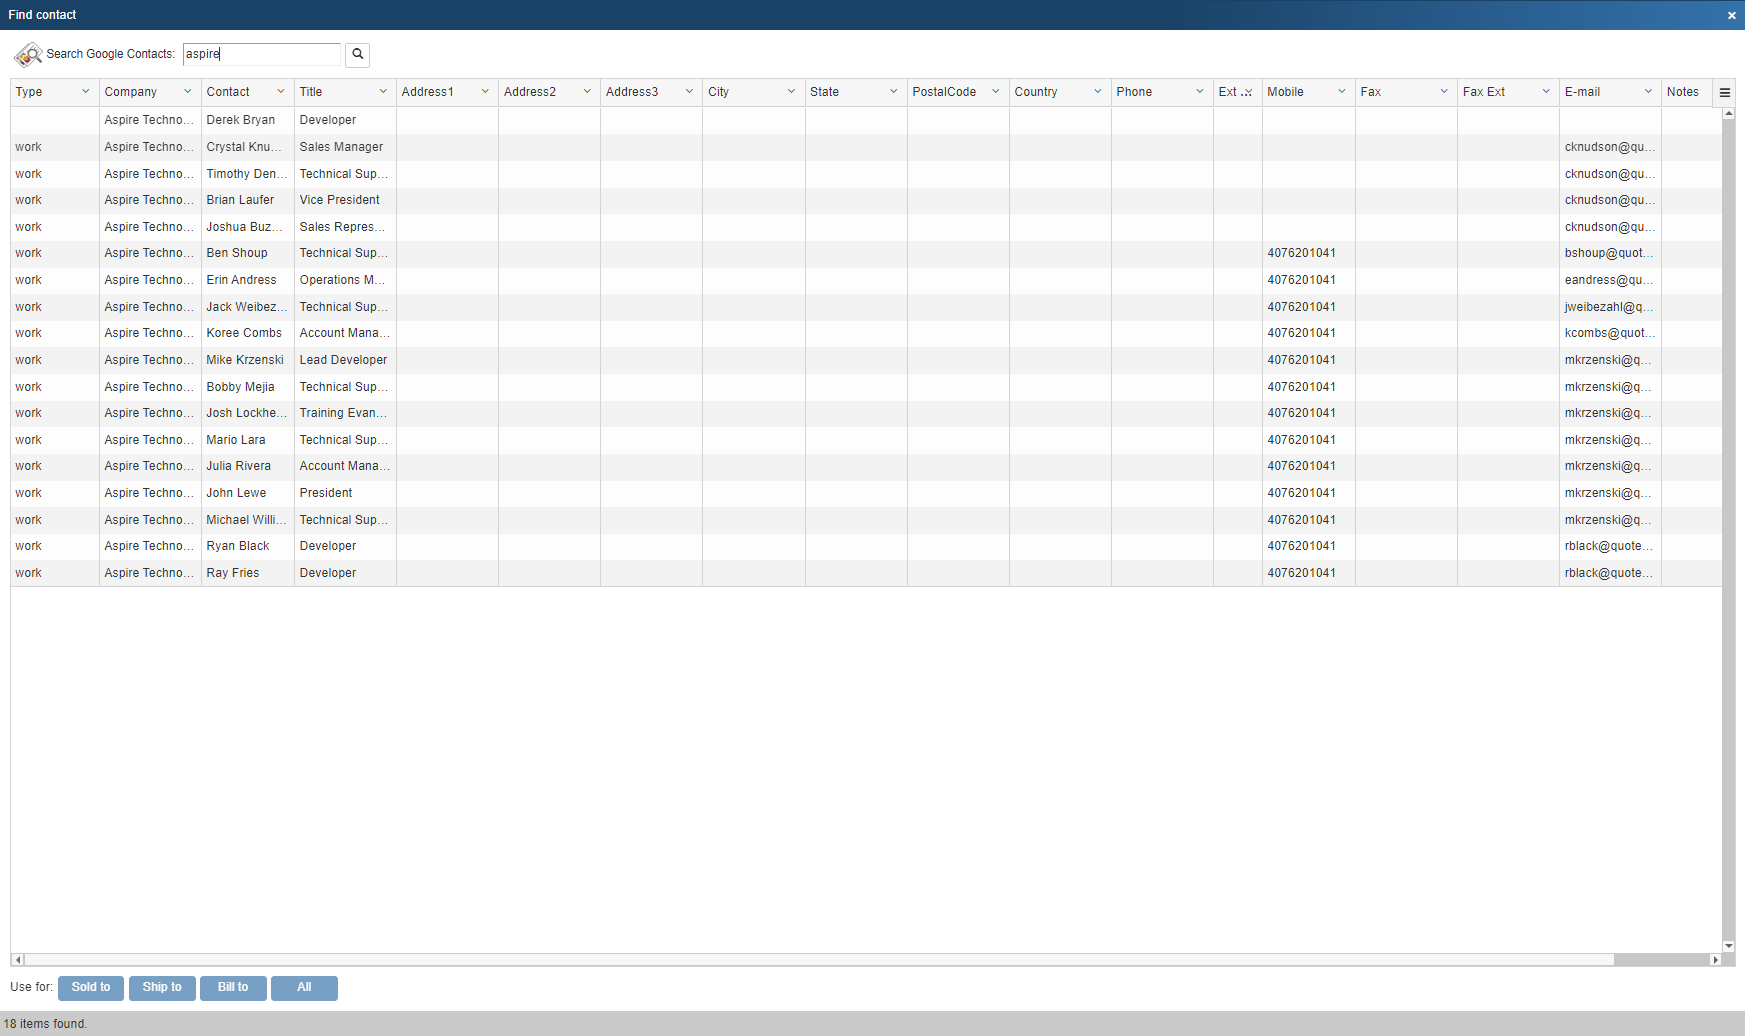Select the Mike Krzenski contact cell
Screen dimensions: 1745x1036
[x=247, y=360]
